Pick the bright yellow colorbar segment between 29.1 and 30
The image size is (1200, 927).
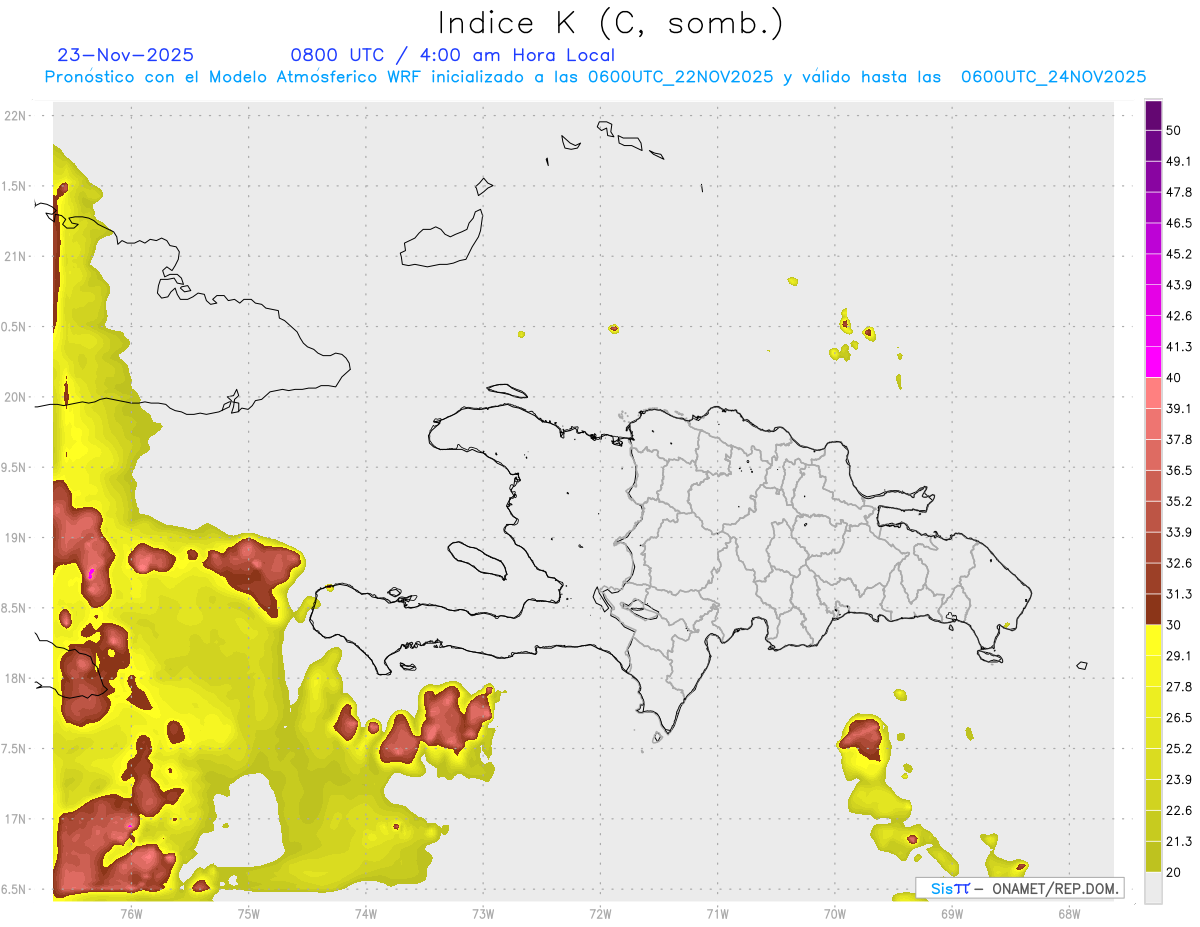[1153, 640]
